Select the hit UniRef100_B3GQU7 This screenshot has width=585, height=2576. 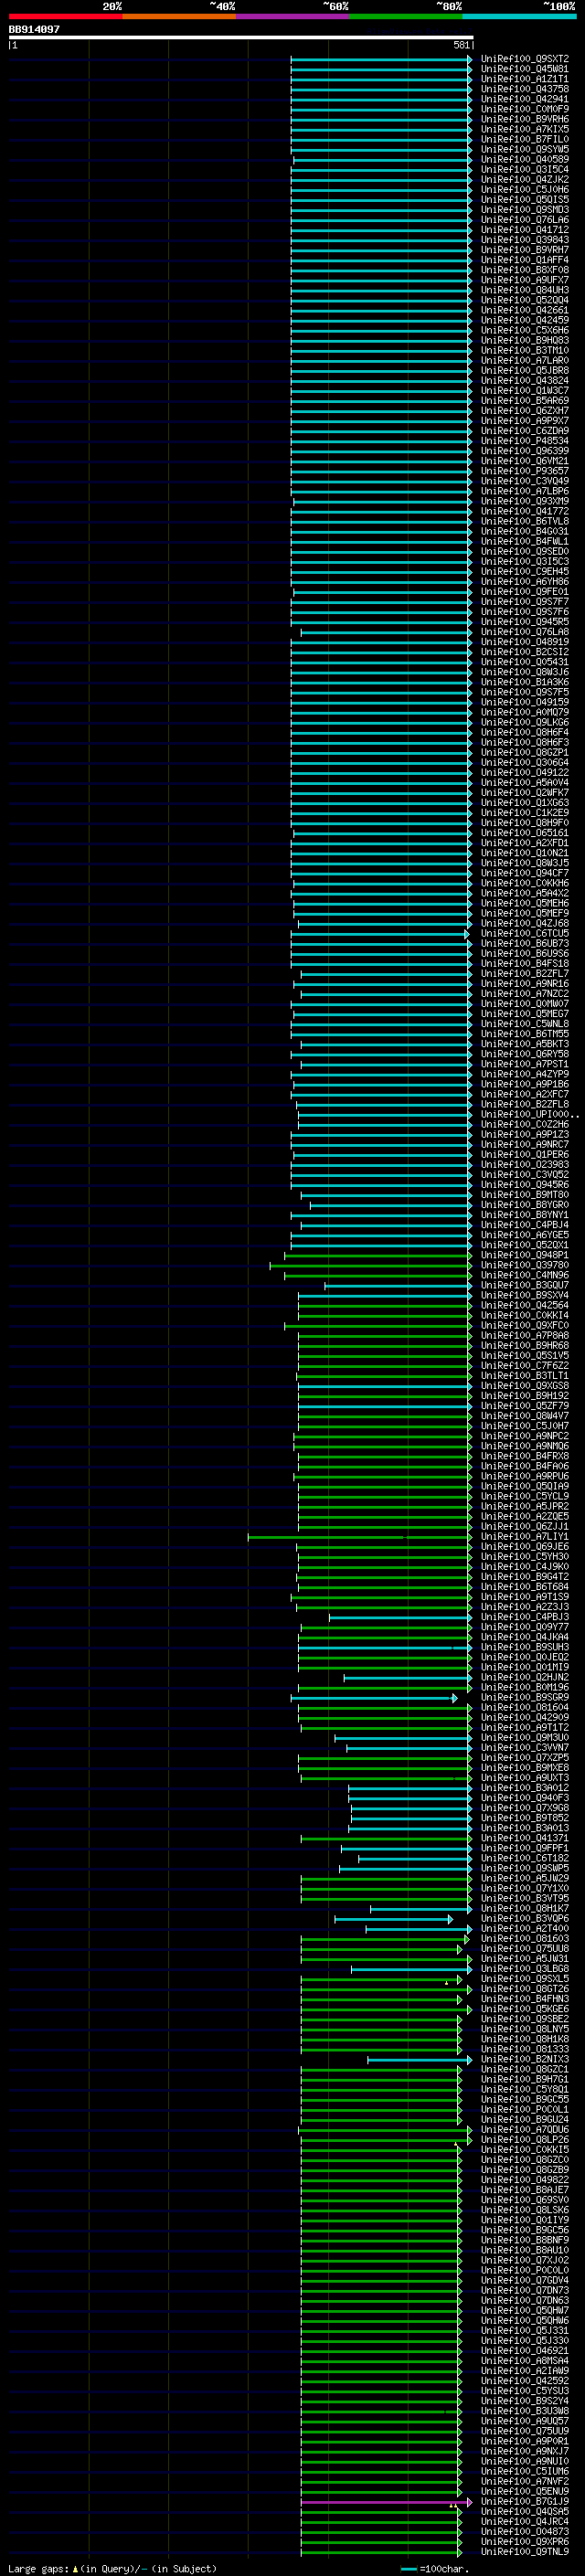pyautogui.click(x=524, y=1285)
